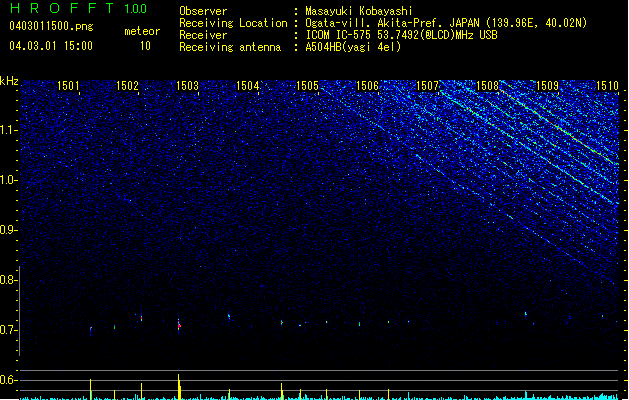Select the filename 0403011500.png
This screenshot has height=400, width=629.
[x=51, y=26]
